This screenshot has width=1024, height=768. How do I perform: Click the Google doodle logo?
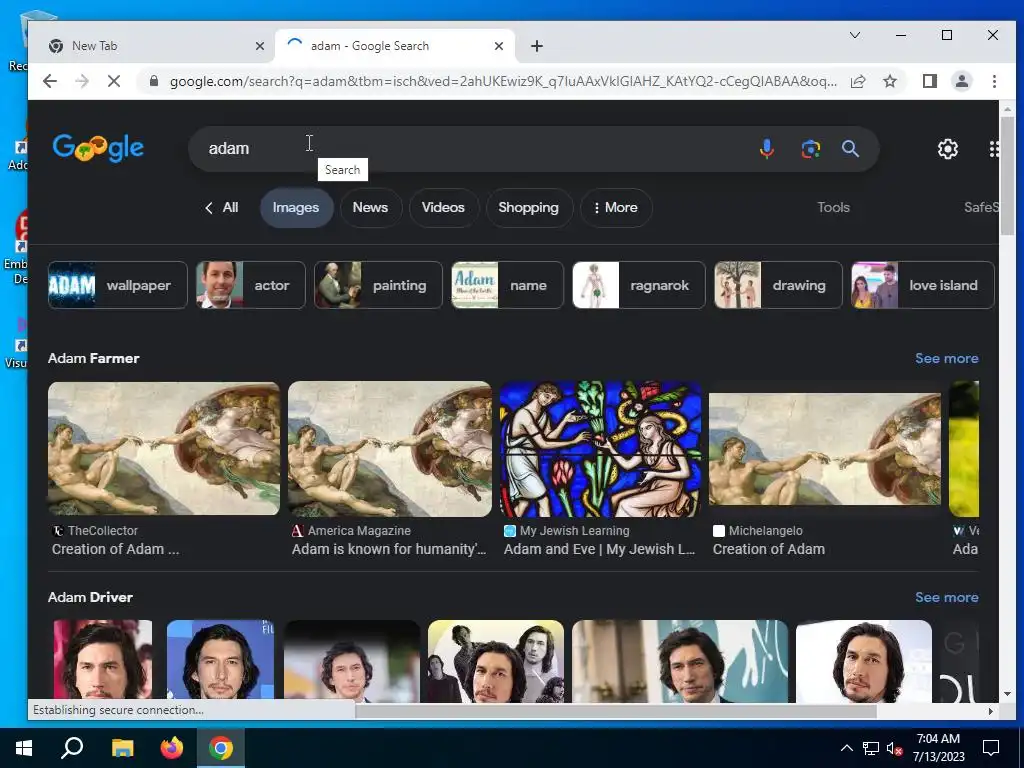(x=98, y=148)
